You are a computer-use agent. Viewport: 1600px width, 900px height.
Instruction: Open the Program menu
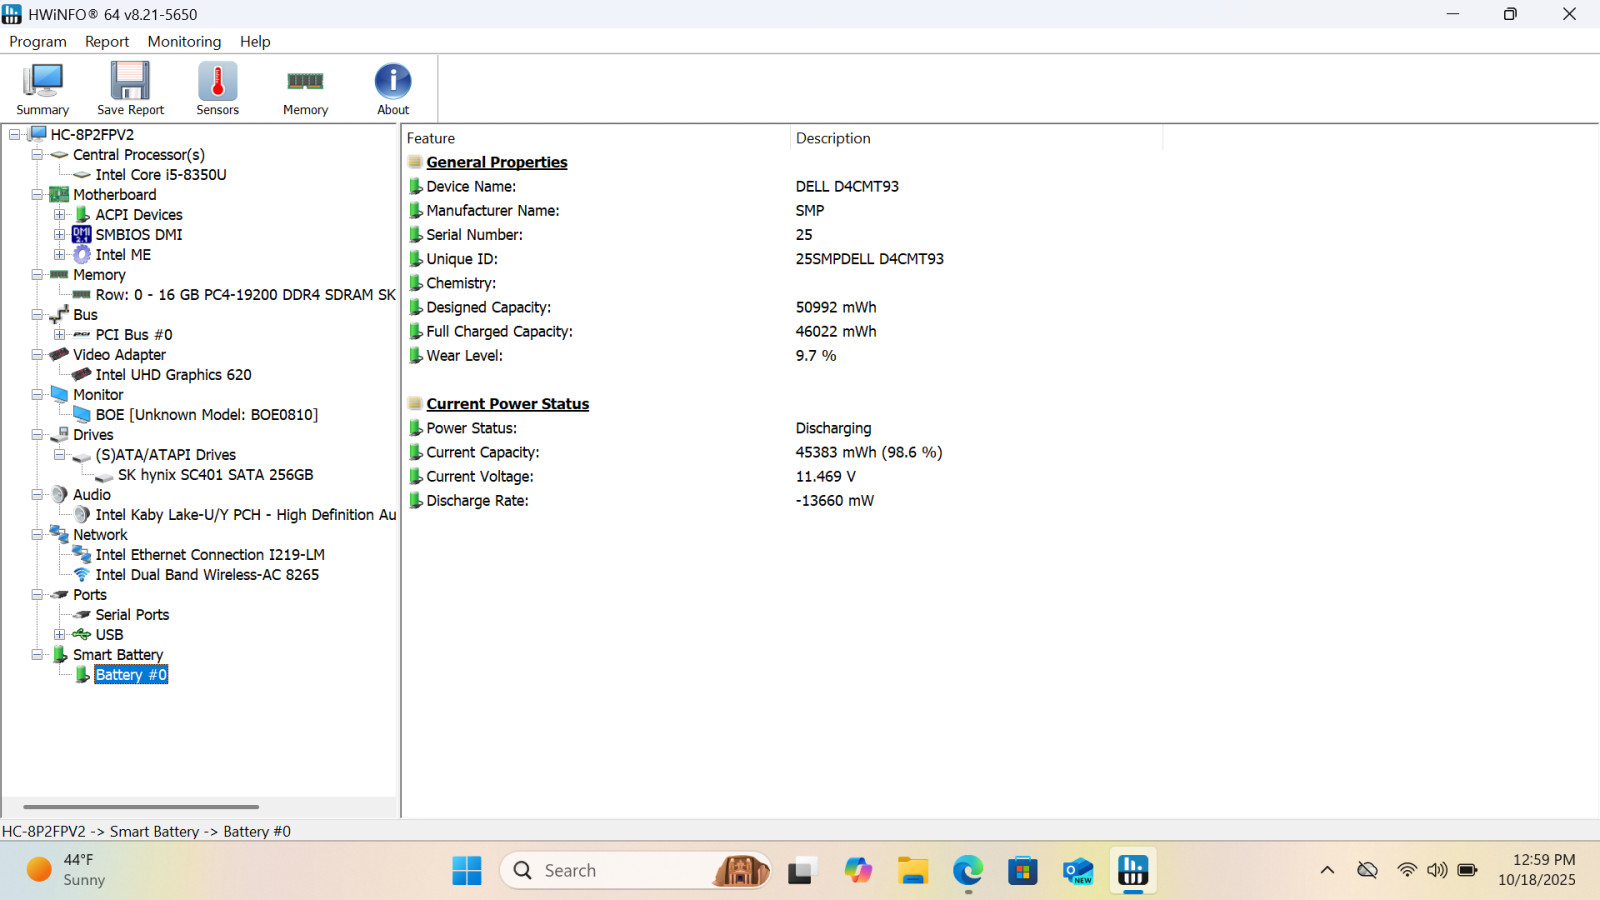pos(38,41)
